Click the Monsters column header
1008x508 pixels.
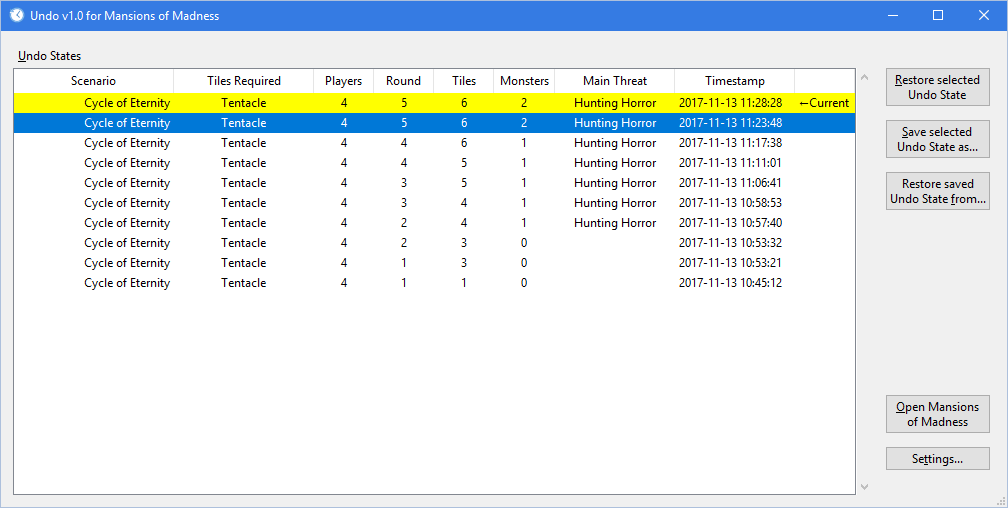[x=524, y=81]
